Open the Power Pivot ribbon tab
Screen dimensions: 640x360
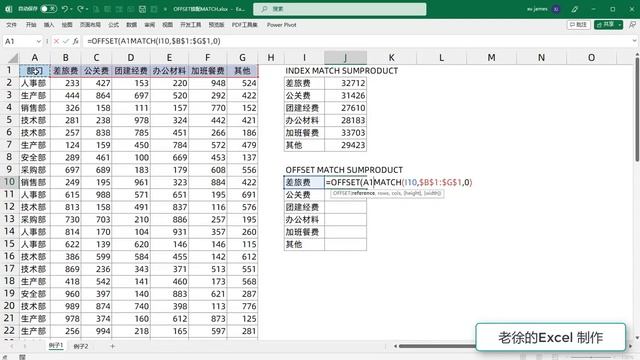pyautogui.click(x=282, y=25)
